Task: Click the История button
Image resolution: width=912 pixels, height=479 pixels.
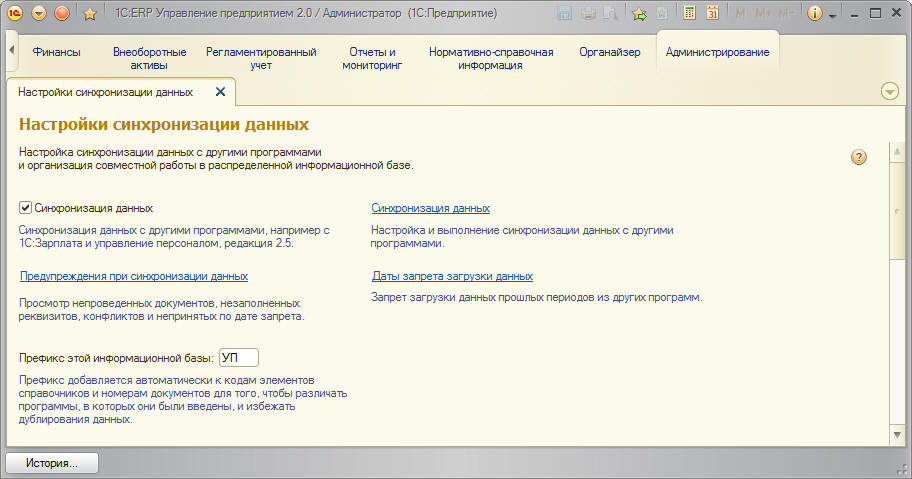Action: click(52, 464)
